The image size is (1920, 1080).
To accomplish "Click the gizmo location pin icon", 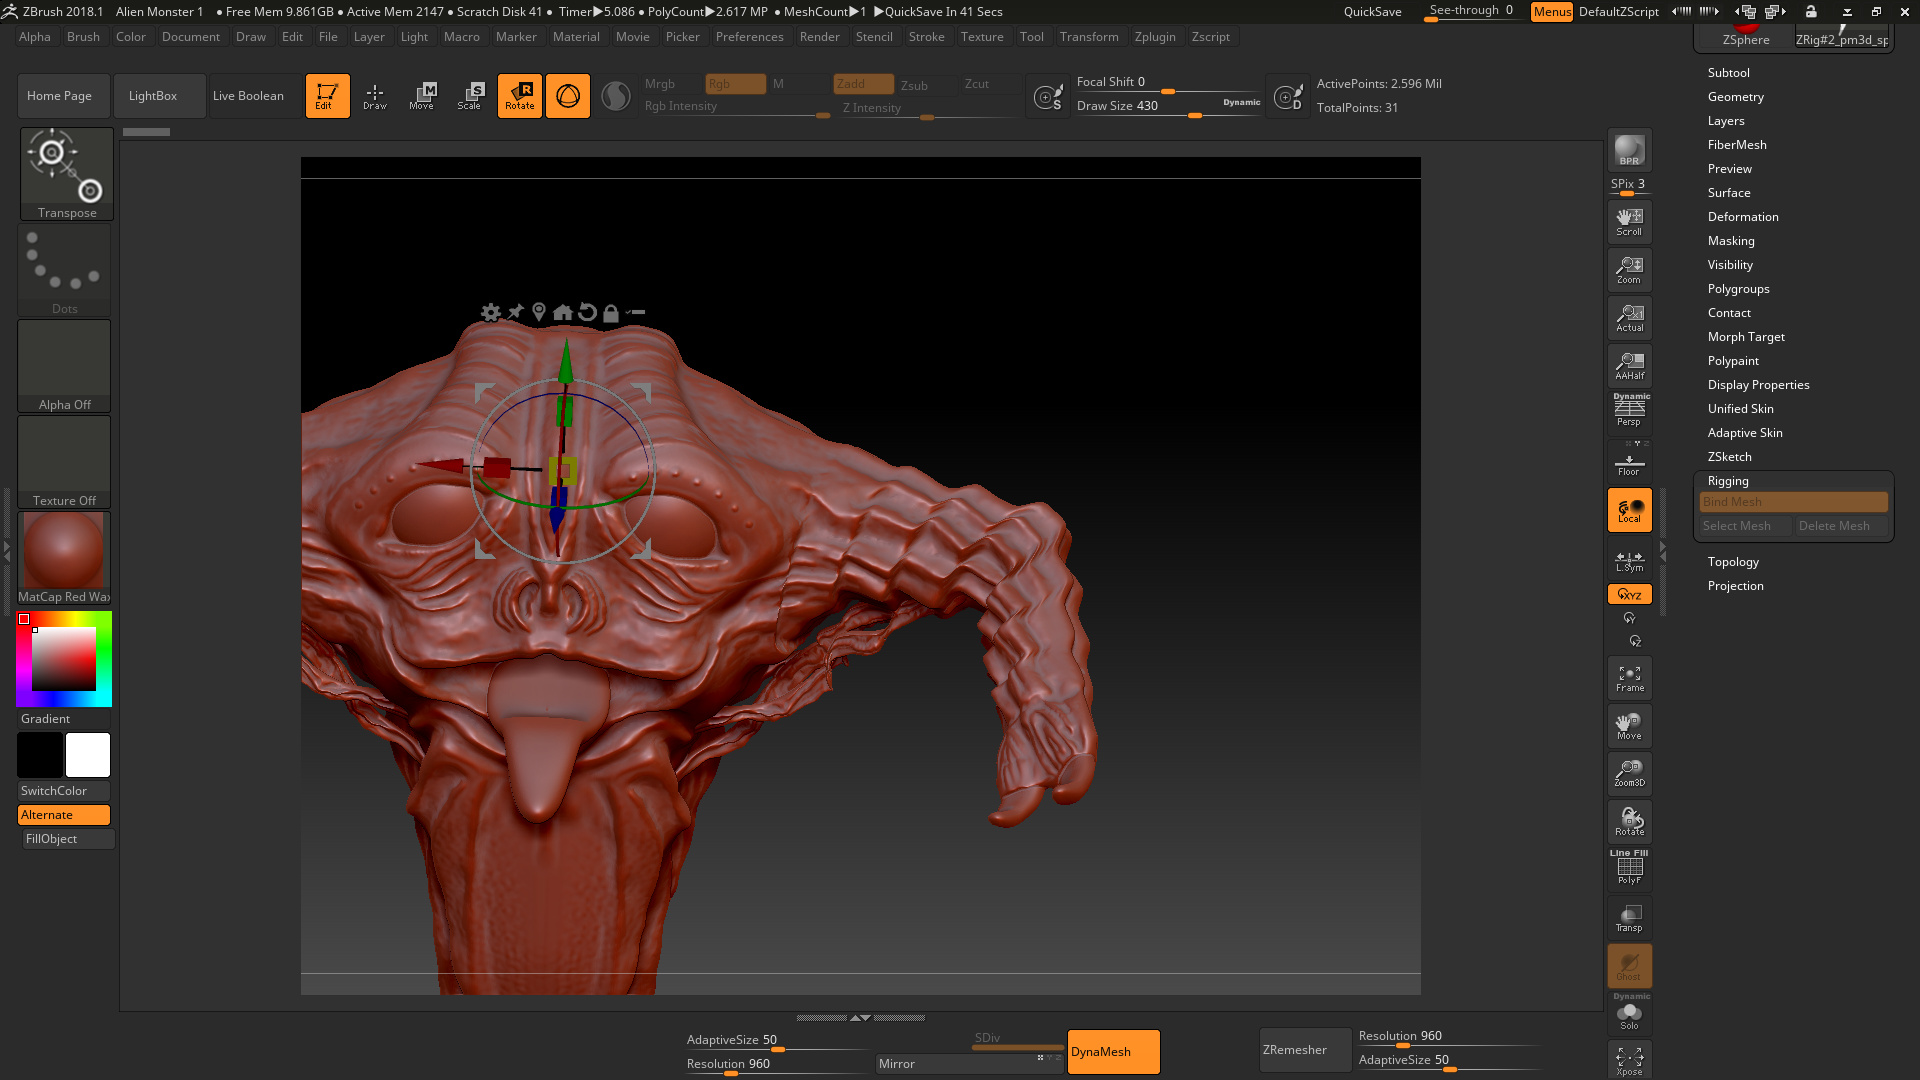I will coord(539,312).
